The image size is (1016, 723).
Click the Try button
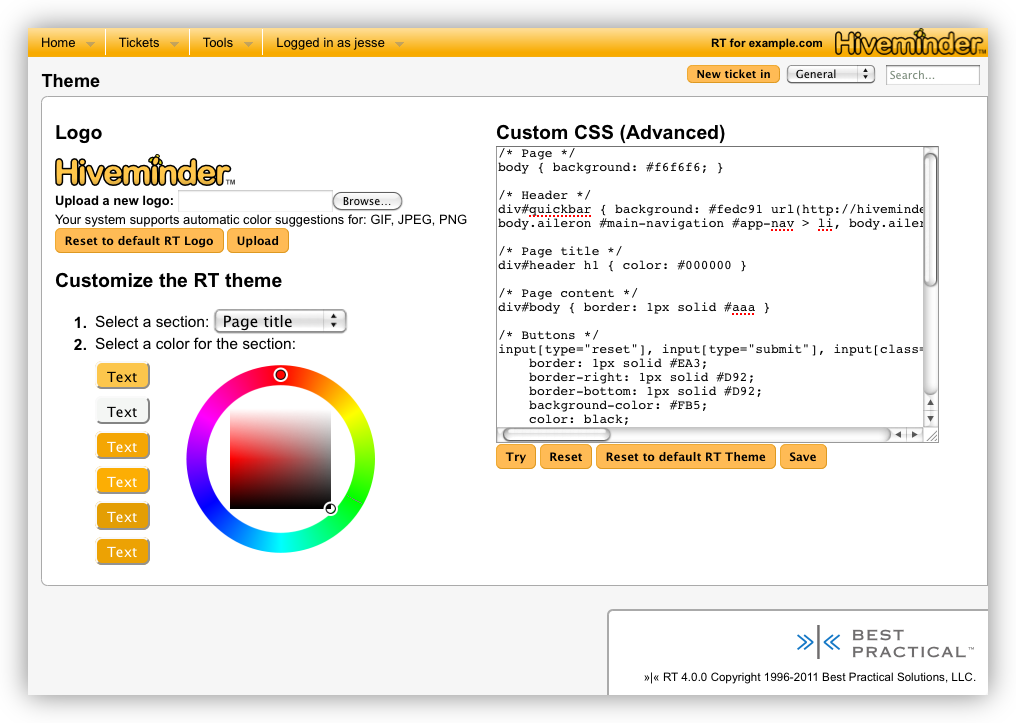(x=516, y=457)
